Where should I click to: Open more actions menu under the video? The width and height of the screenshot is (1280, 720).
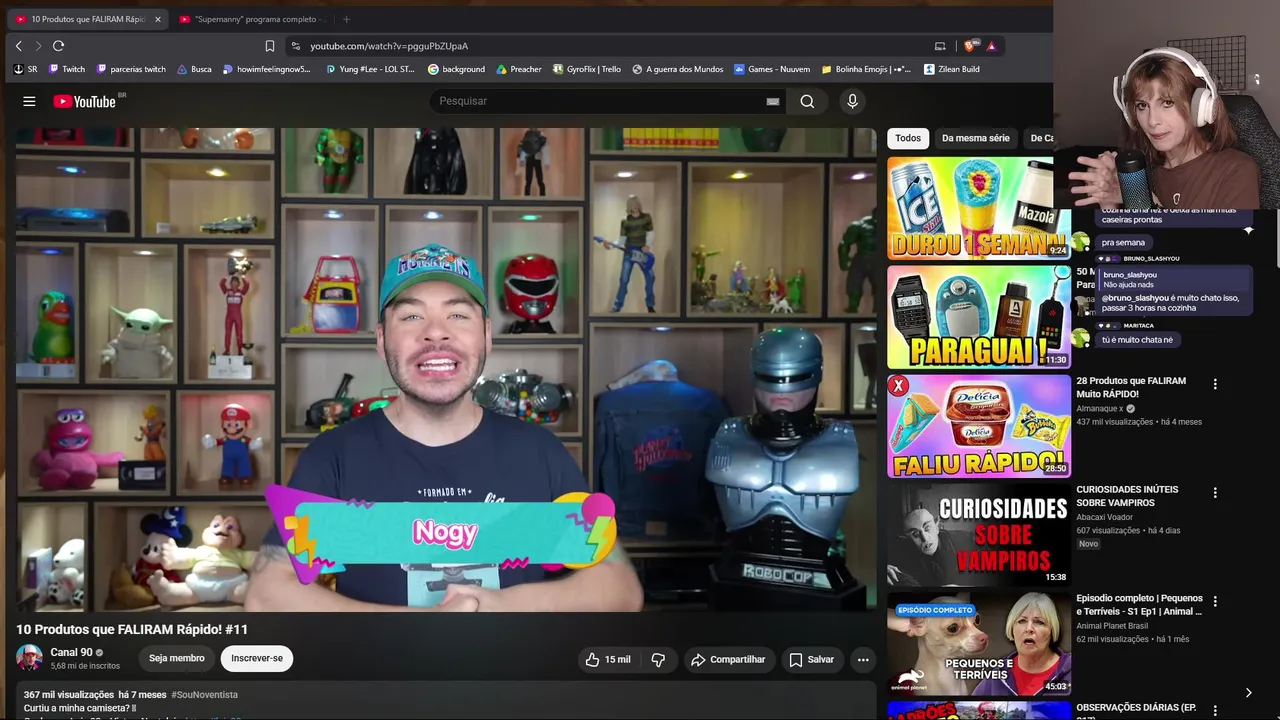tap(863, 659)
